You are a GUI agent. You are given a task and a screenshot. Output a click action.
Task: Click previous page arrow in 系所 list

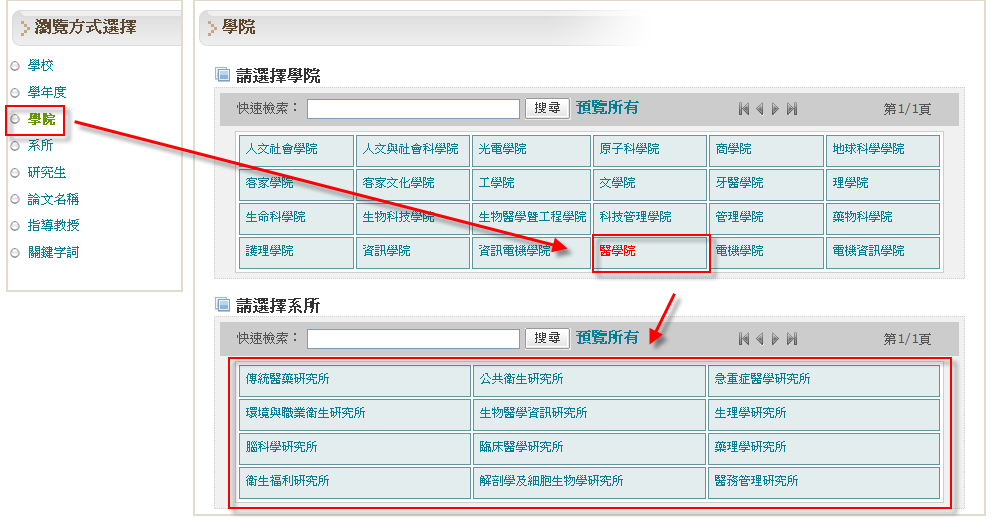pos(759,339)
